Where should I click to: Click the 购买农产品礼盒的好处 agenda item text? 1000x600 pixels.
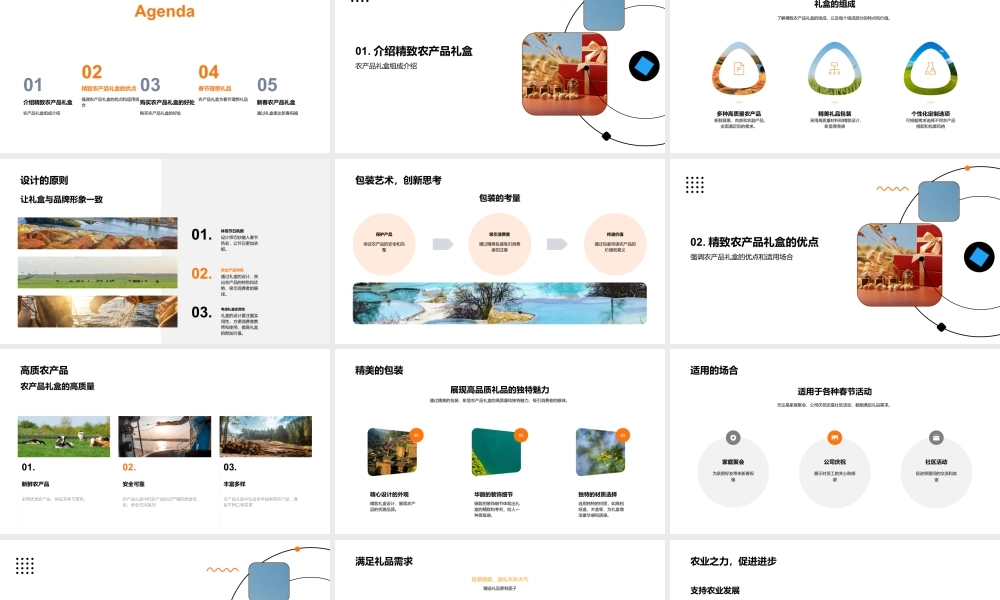tap(167, 102)
